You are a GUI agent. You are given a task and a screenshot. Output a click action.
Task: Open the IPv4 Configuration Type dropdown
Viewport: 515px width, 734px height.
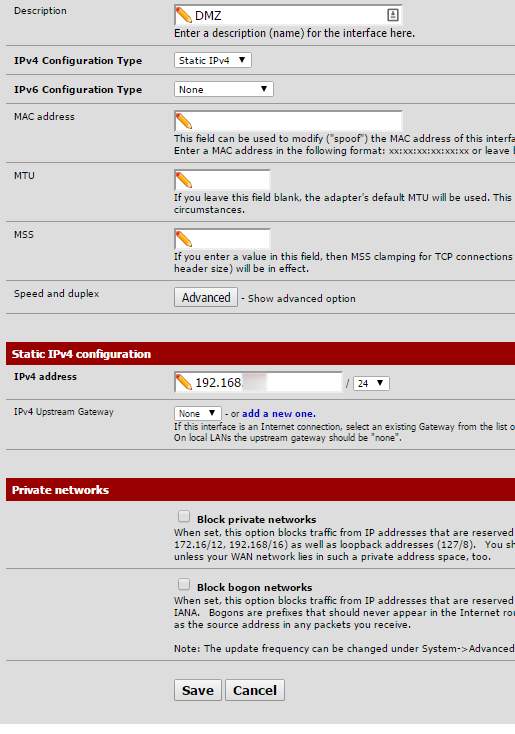click(213, 60)
